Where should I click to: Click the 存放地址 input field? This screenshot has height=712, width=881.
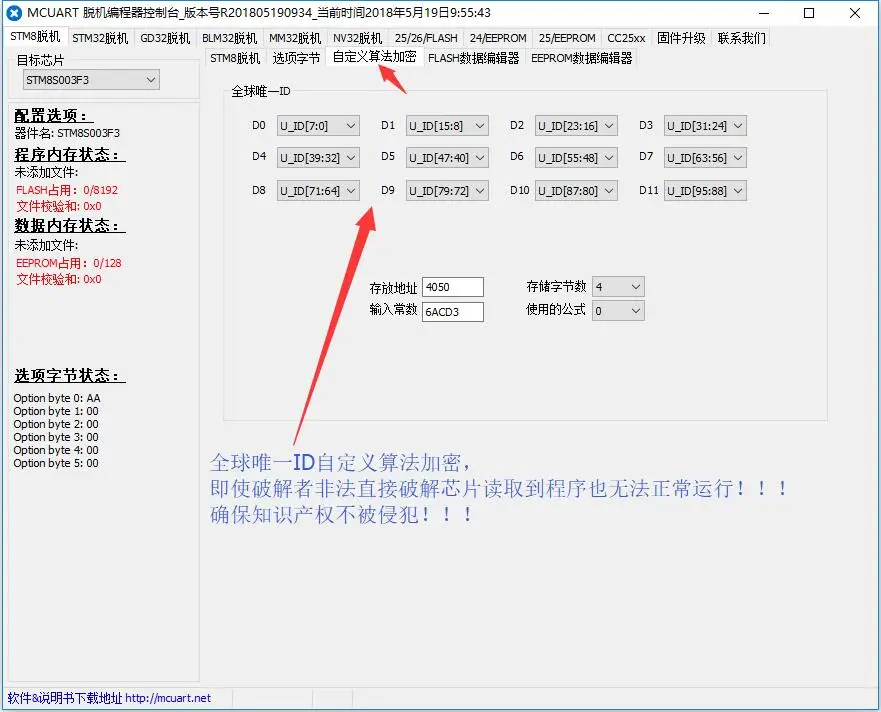click(x=453, y=287)
